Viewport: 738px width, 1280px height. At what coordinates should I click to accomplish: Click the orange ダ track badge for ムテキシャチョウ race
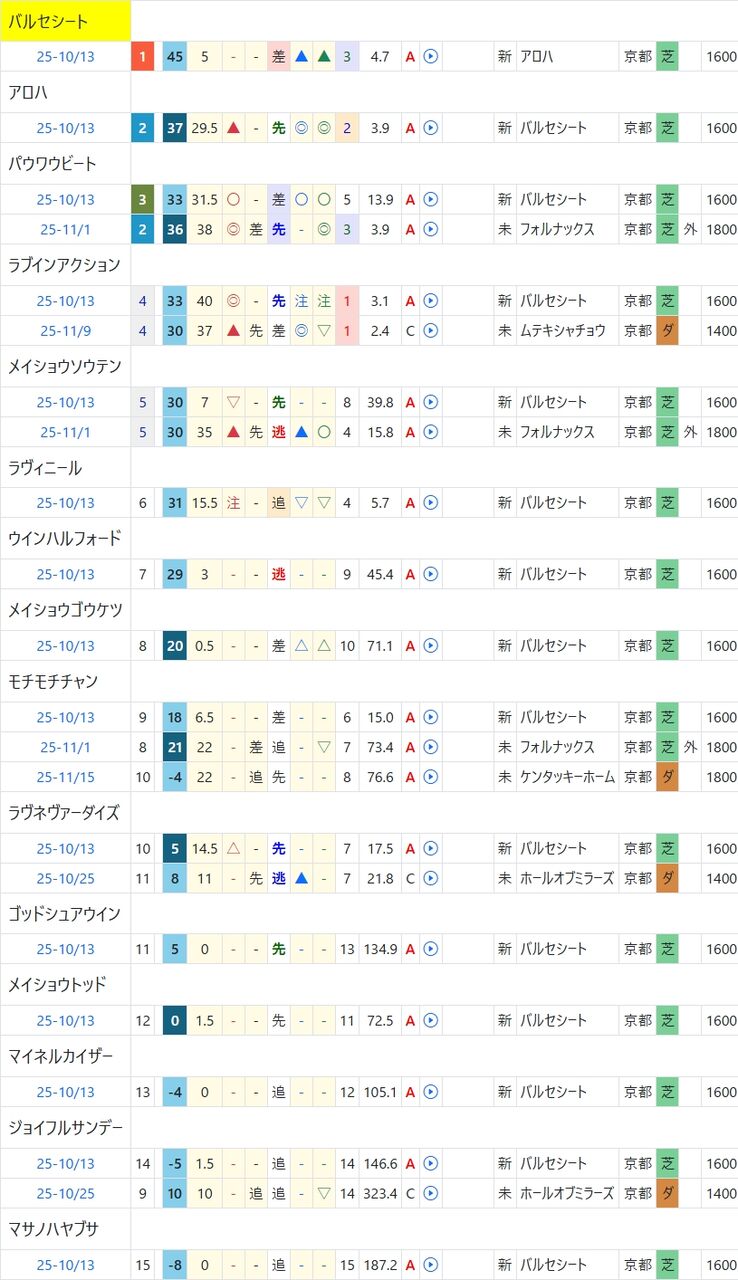pyautogui.click(x=668, y=330)
